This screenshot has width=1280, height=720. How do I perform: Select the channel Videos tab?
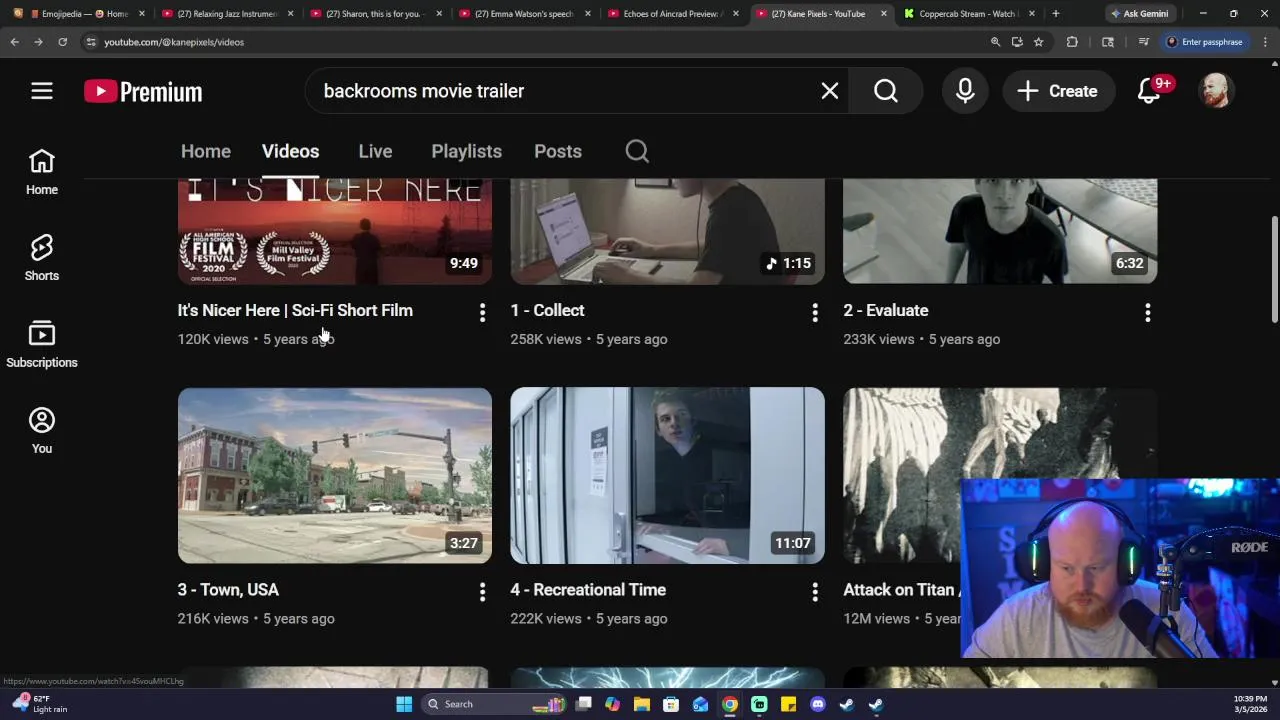tap(290, 151)
